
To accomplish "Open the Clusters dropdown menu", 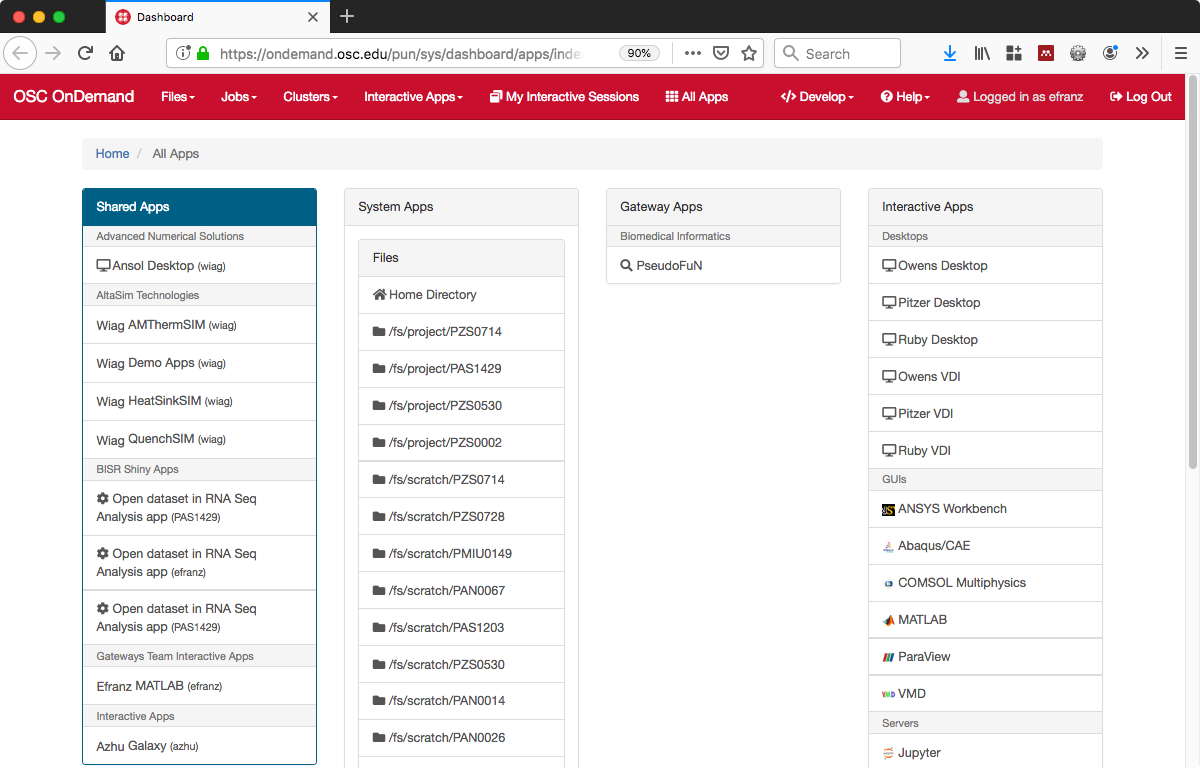I will tap(310, 97).
